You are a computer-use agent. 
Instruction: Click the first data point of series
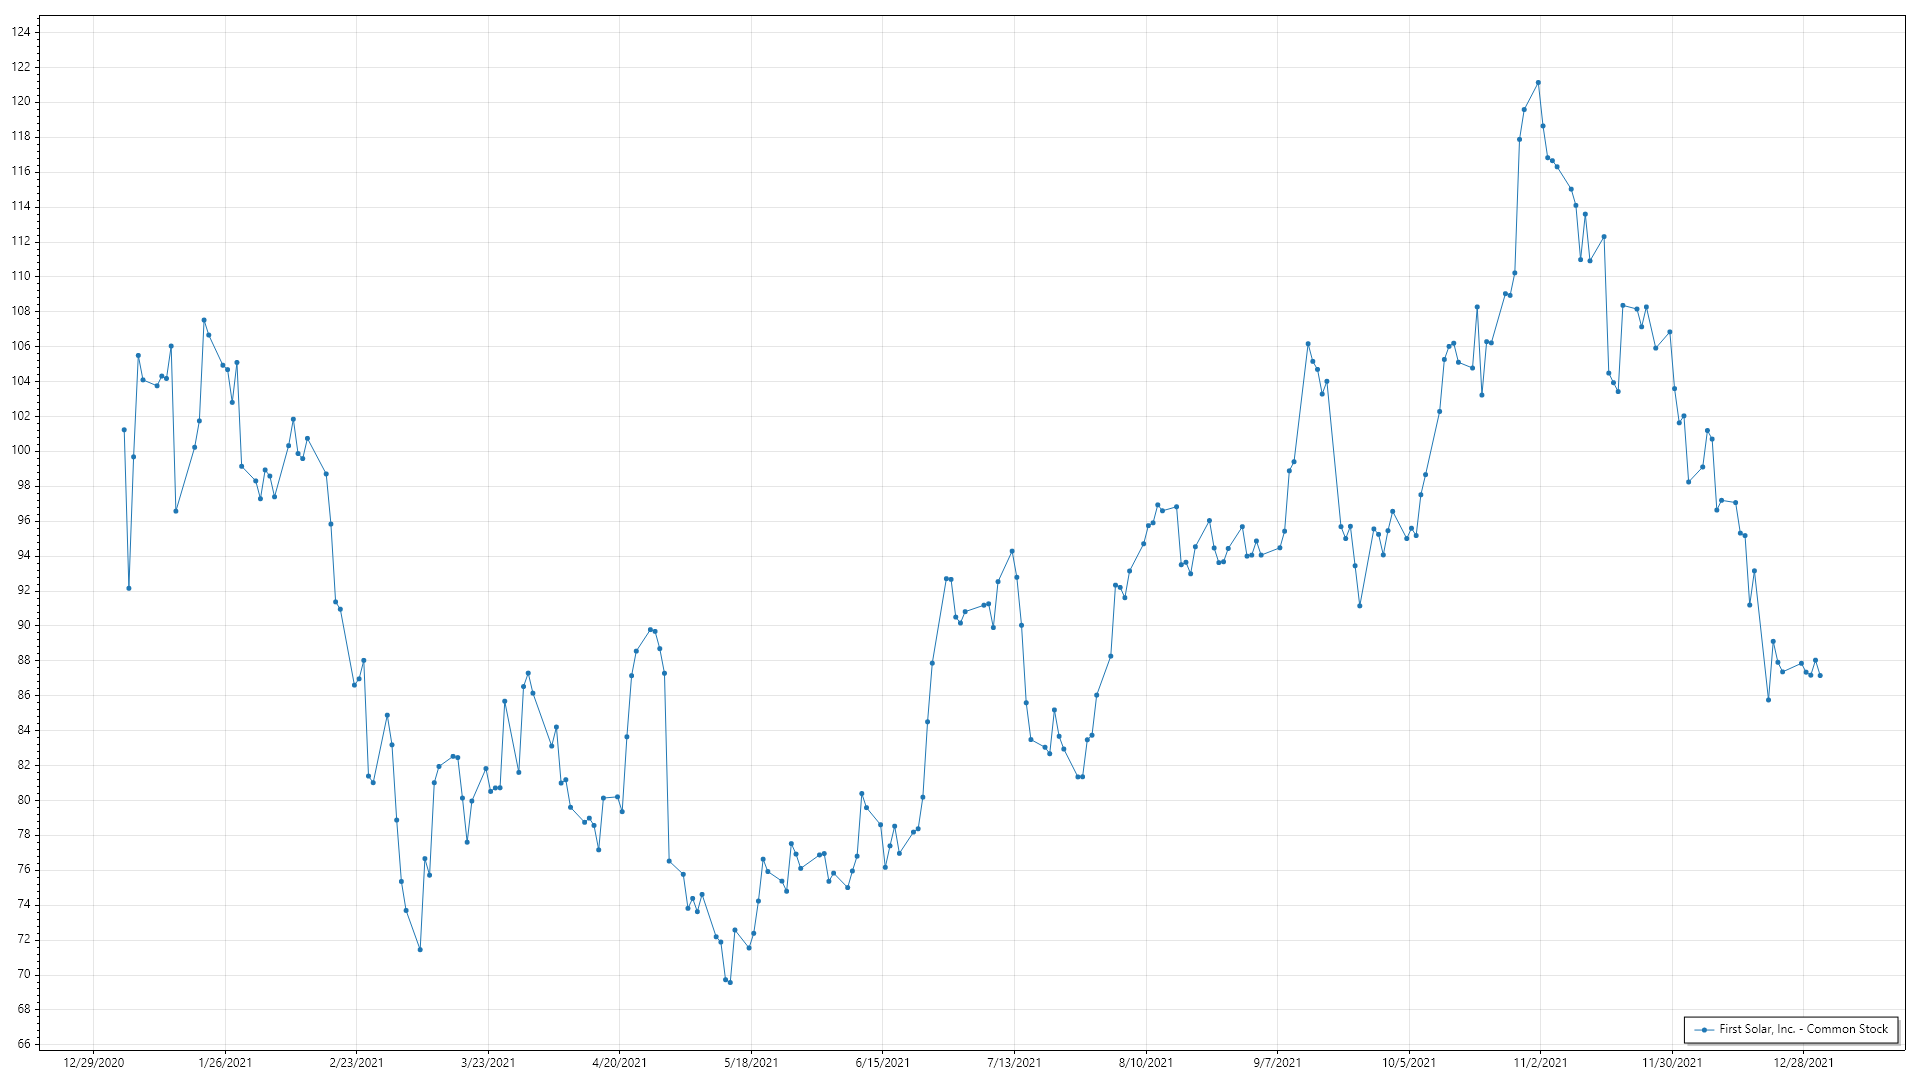pyautogui.click(x=124, y=430)
